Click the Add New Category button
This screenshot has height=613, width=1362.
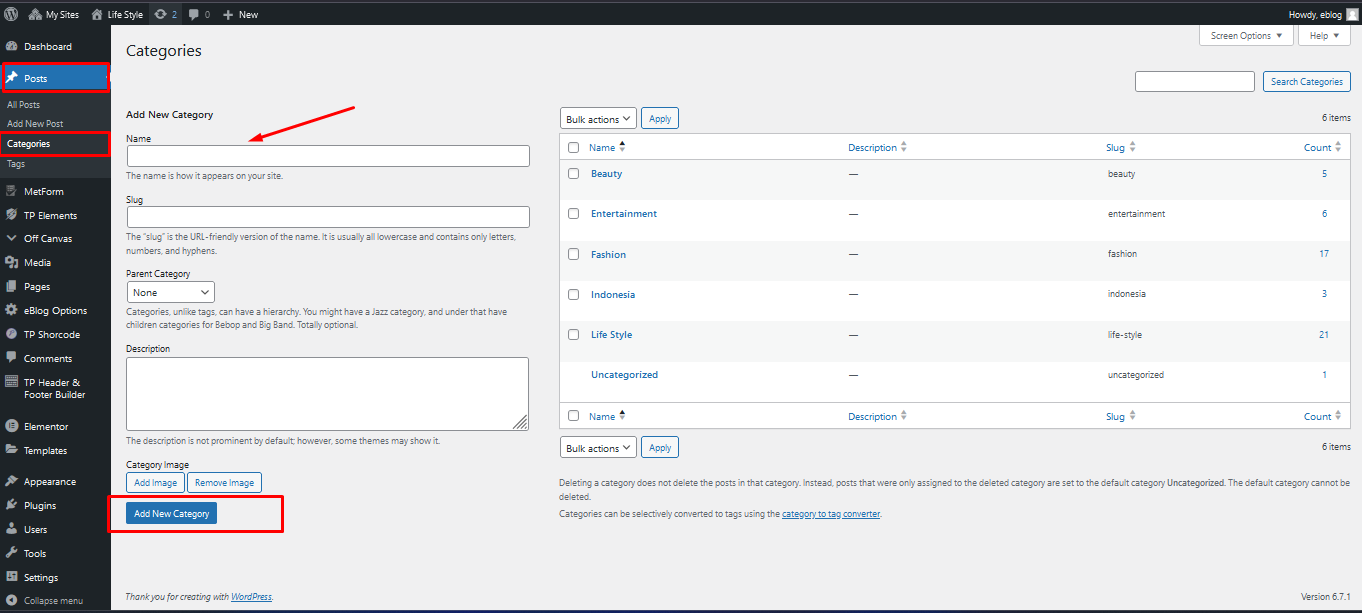(172, 514)
